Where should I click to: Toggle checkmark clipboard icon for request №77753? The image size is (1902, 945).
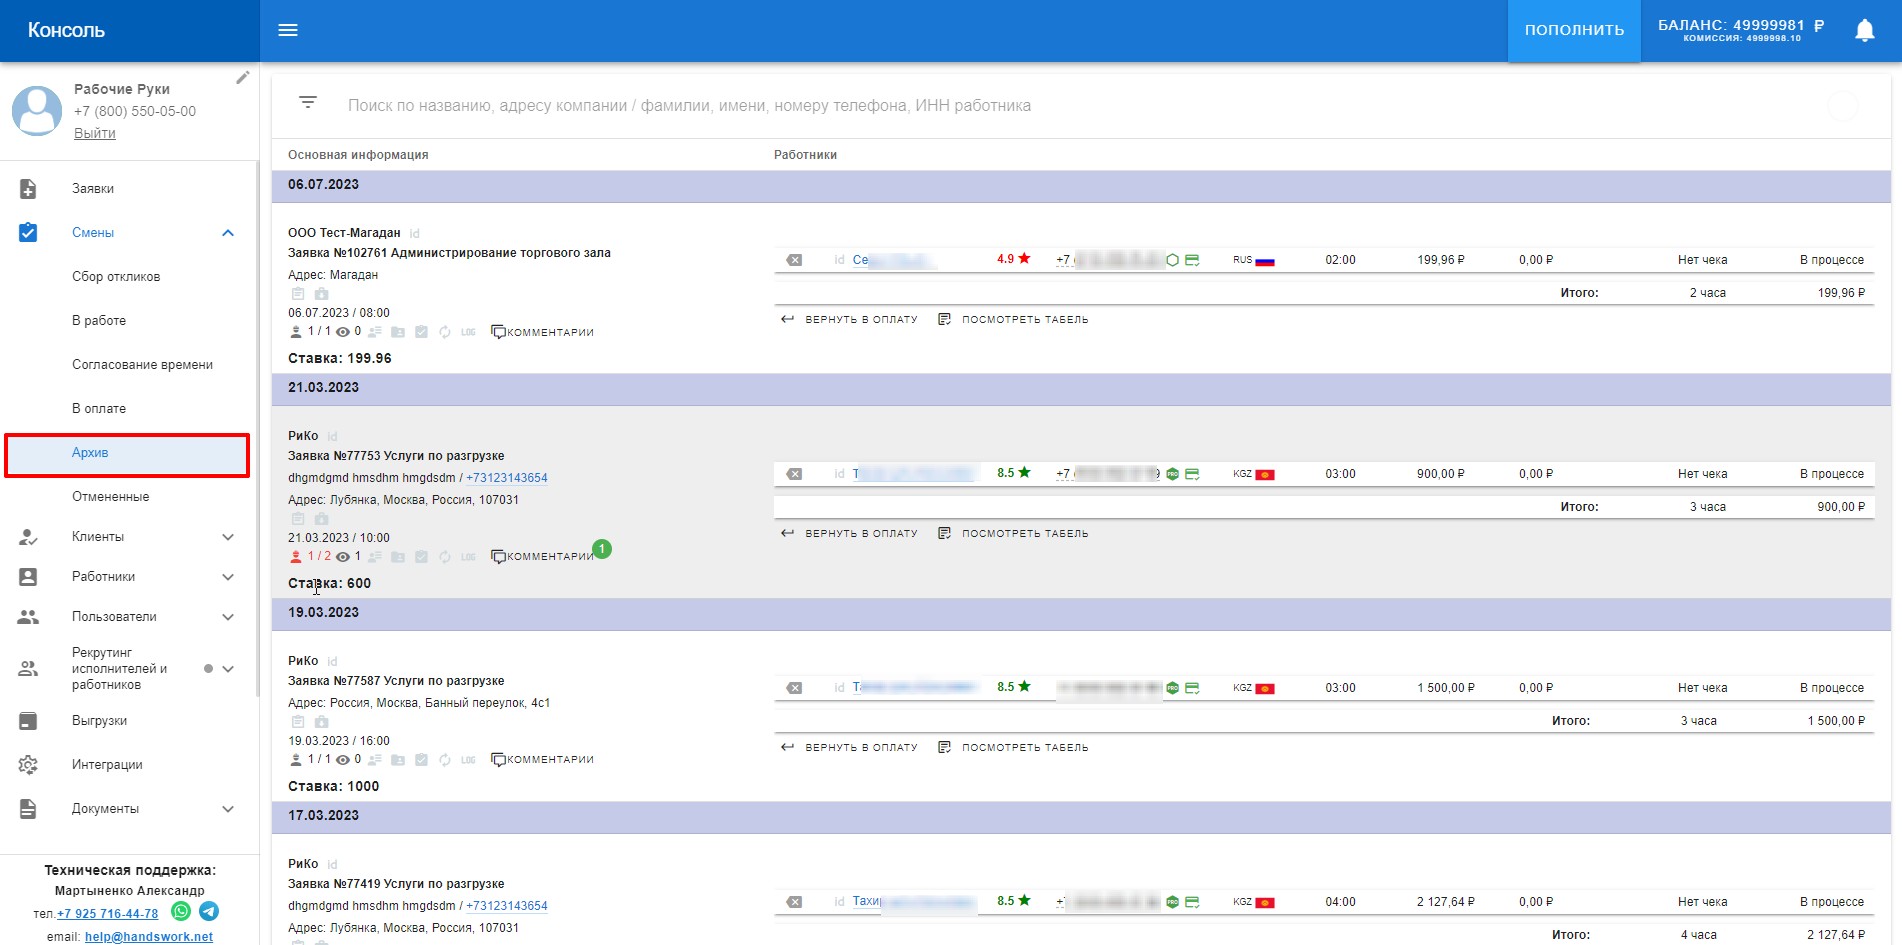click(x=421, y=557)
